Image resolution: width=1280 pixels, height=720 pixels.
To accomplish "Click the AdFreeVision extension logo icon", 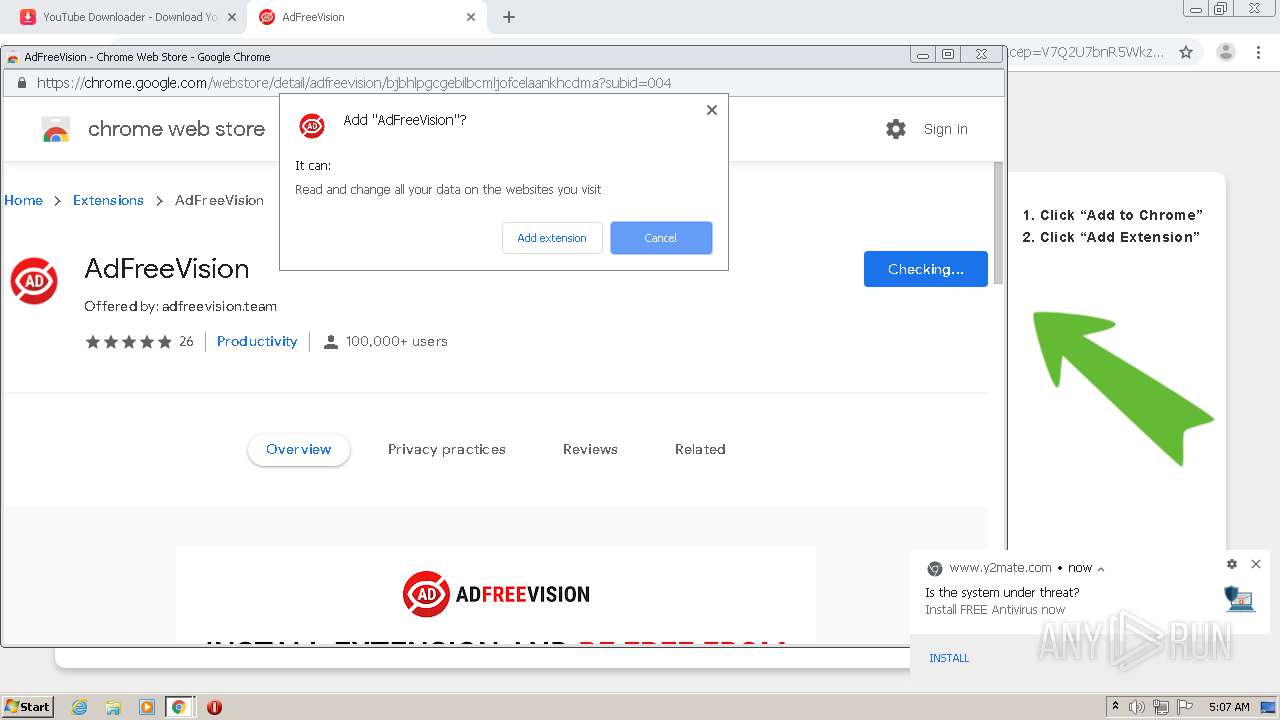I will point(34,280).
